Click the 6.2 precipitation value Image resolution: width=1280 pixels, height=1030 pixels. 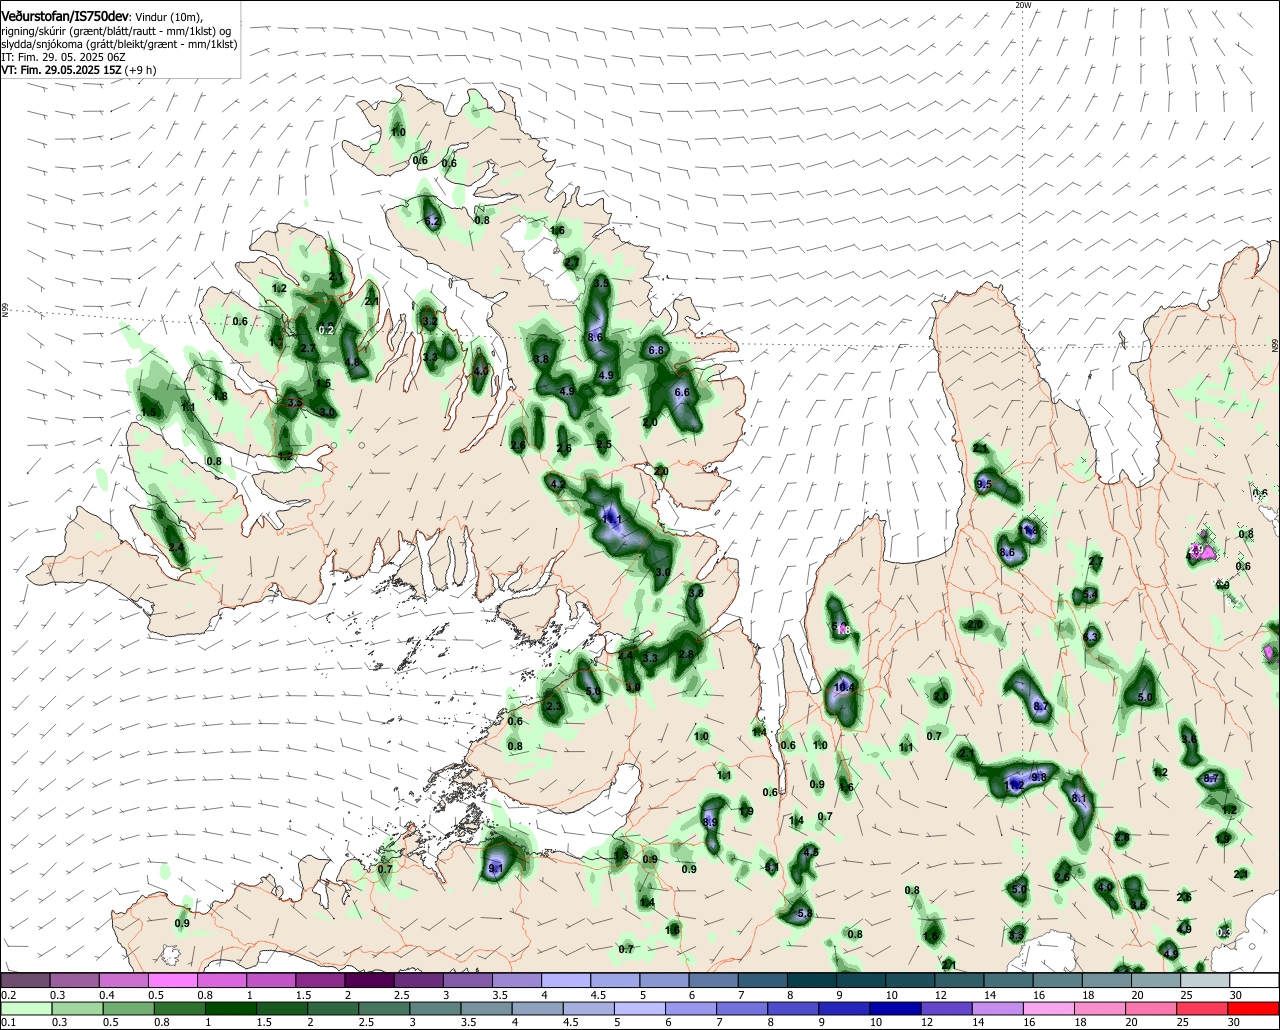coord(432,221)
